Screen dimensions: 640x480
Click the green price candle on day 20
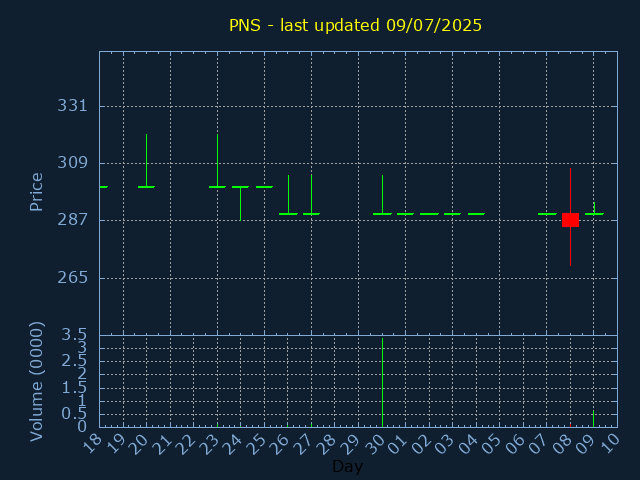147,161
